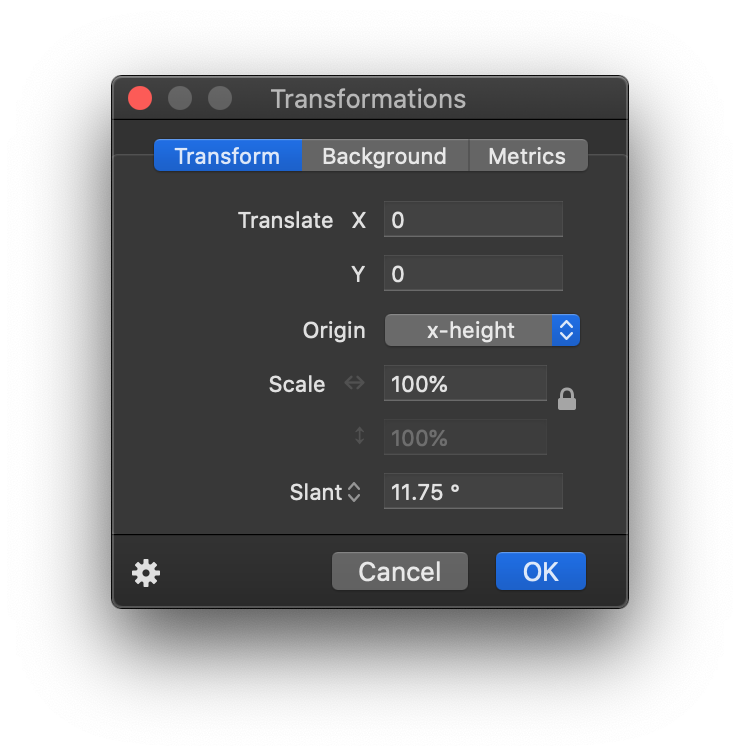Screen dimensions: 740x756
Task: Expand the Origin x-height dropdown
Action: 469,330
